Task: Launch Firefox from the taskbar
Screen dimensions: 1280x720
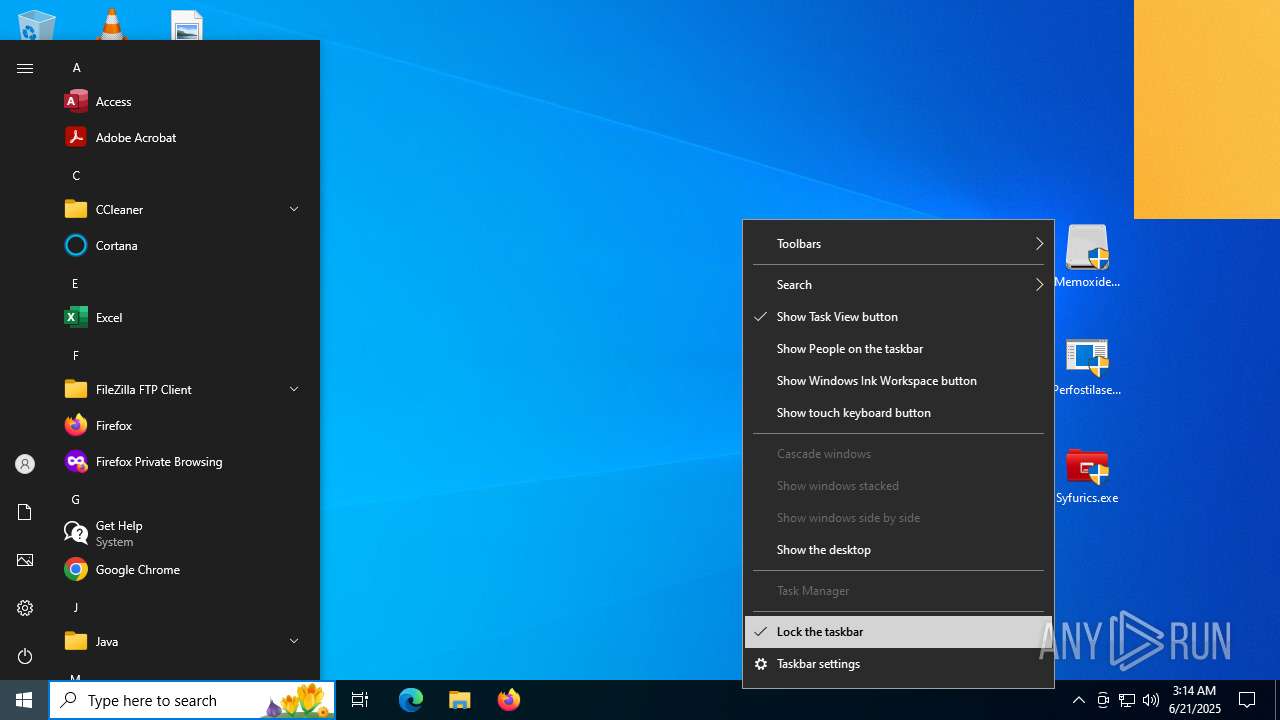Action: [x=508, y=700]
